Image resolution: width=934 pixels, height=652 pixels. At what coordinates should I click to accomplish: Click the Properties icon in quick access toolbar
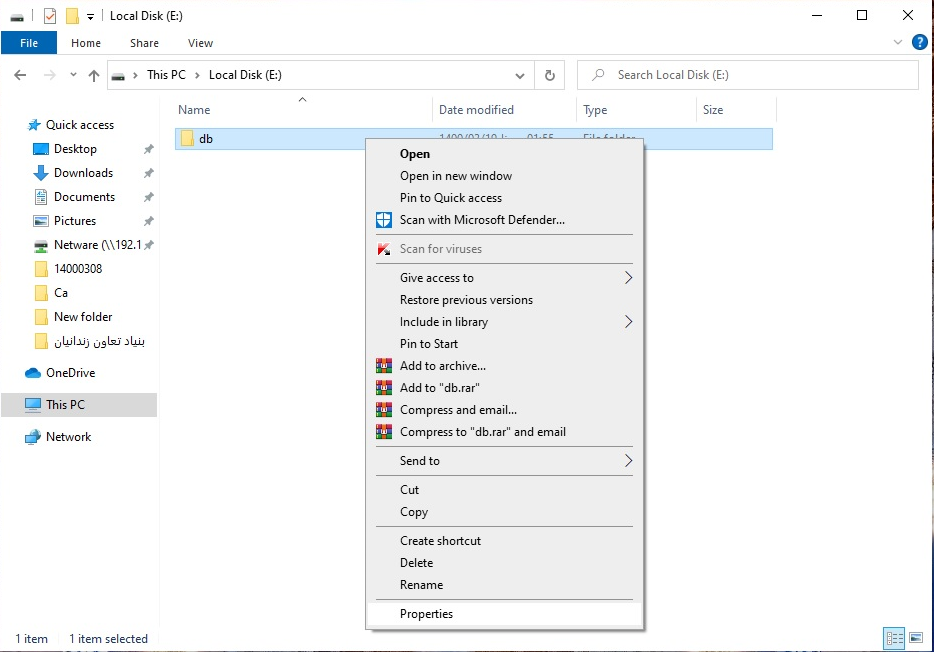[x=50, y=16]
